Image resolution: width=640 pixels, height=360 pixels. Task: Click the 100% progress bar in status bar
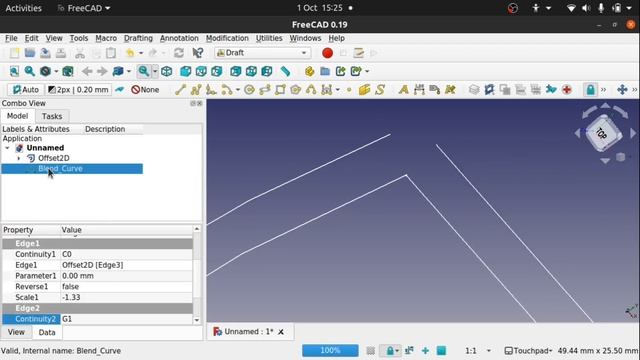pos(330,351)
